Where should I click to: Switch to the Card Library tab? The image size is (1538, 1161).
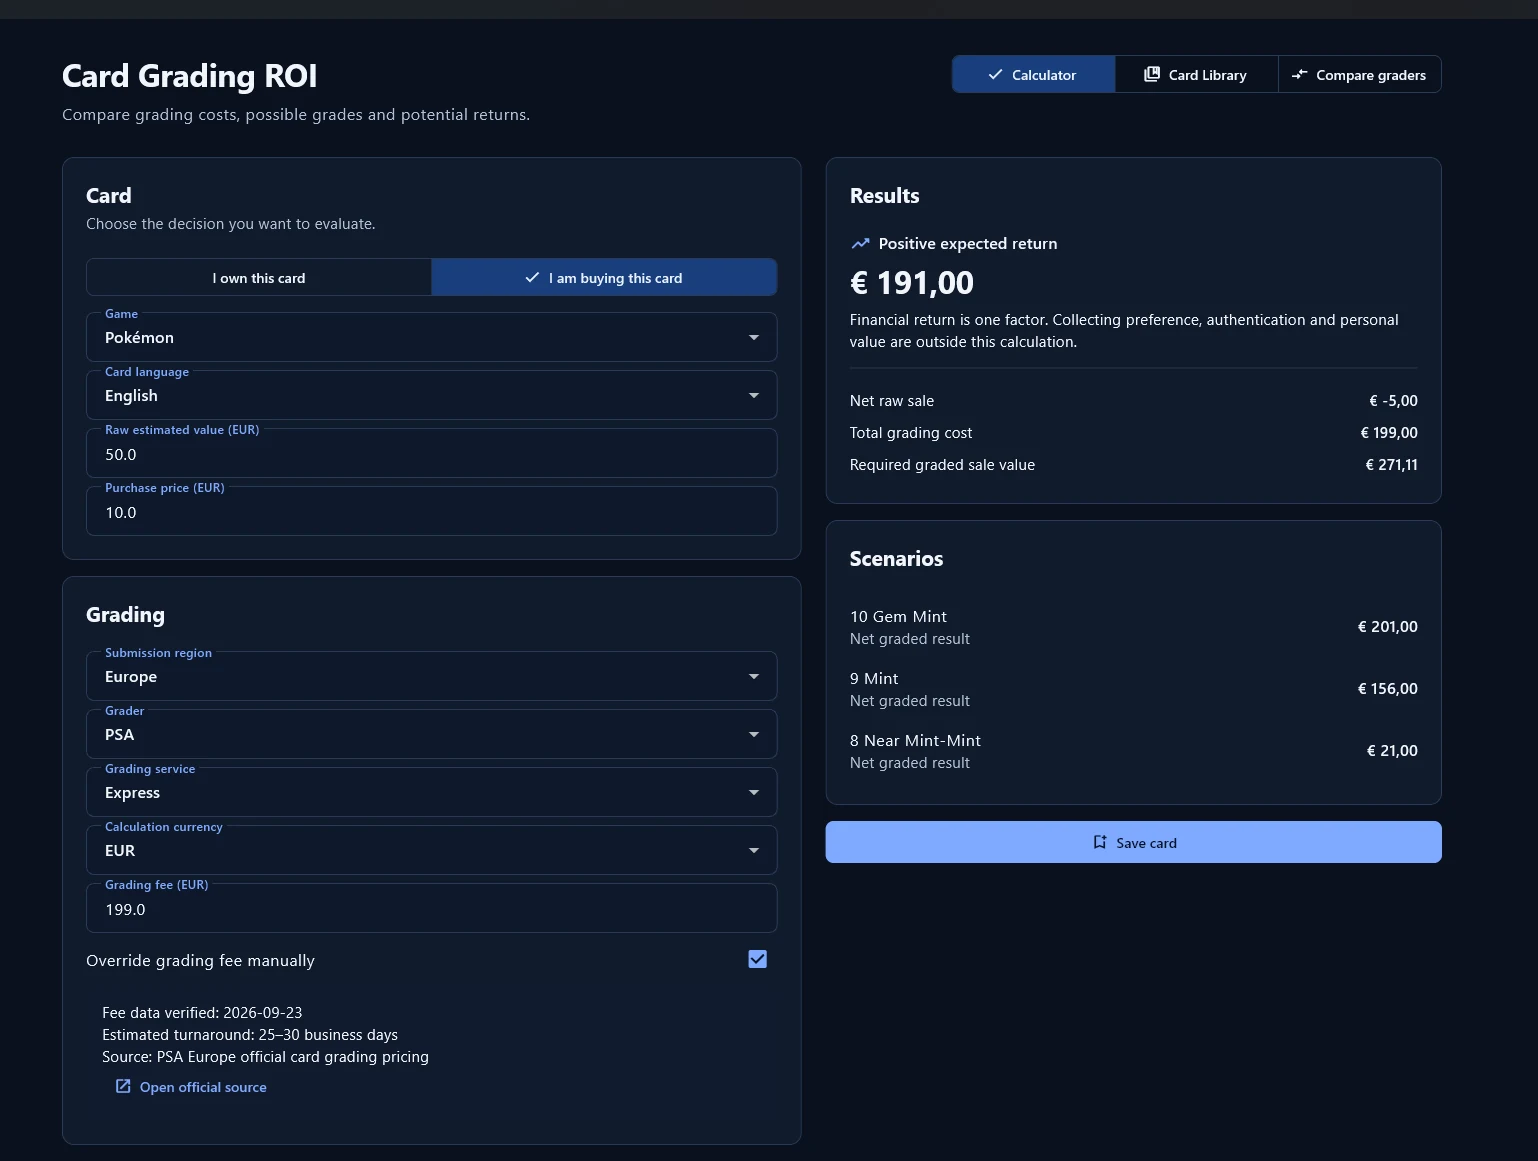[x=1196, y=74]
